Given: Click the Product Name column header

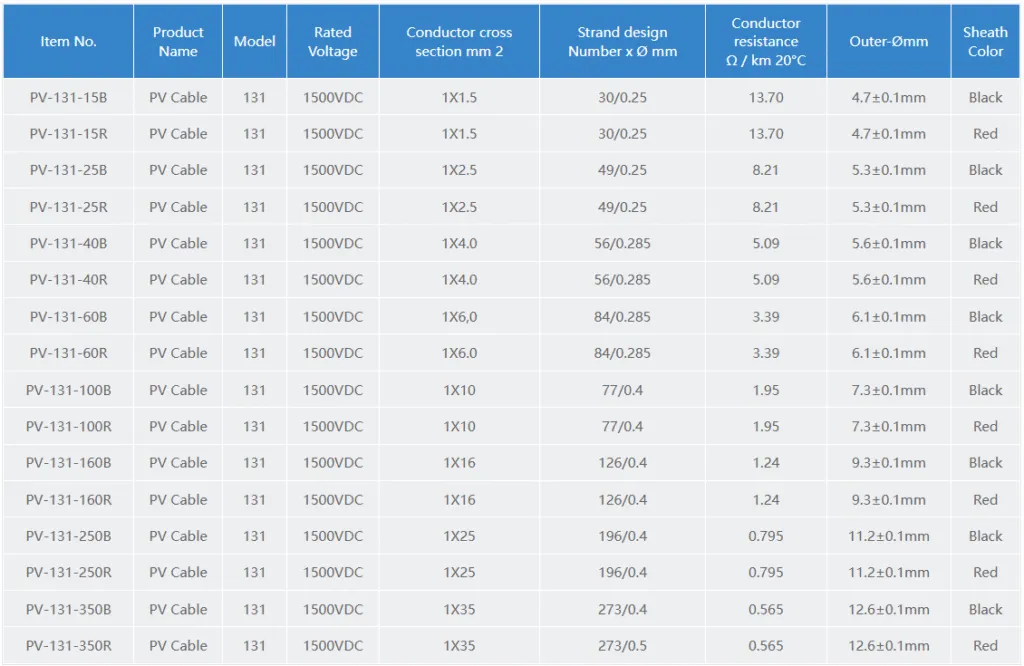Looking at the screenshot, I should click(178, 42).
